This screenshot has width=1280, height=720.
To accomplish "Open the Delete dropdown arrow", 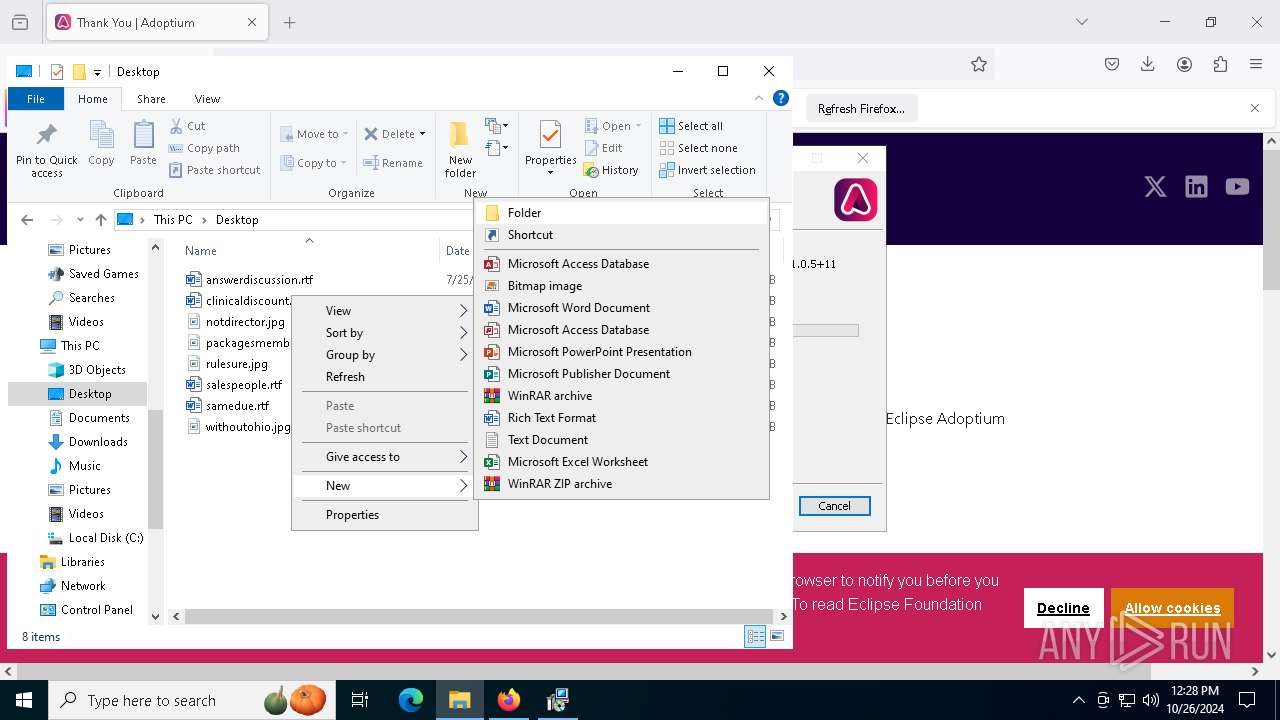I will (x=422, y=134).
